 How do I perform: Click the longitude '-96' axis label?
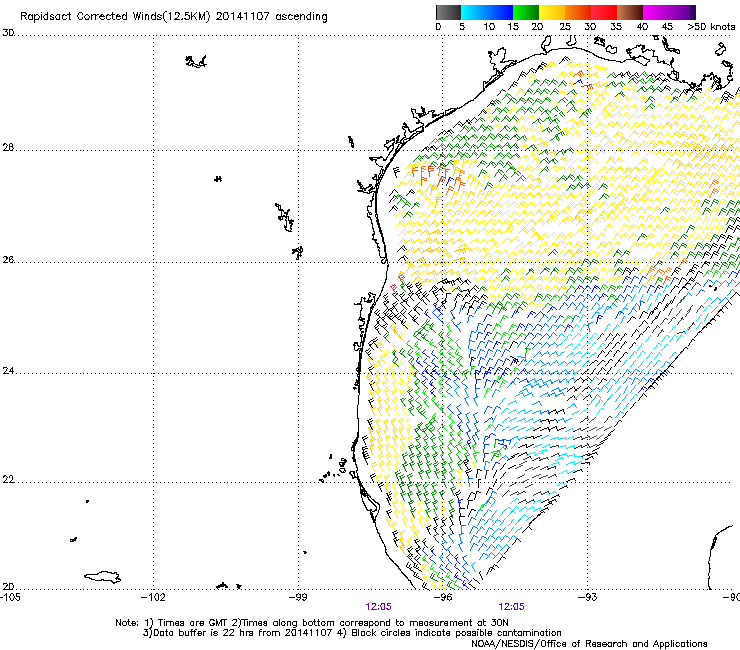[443, 597]
